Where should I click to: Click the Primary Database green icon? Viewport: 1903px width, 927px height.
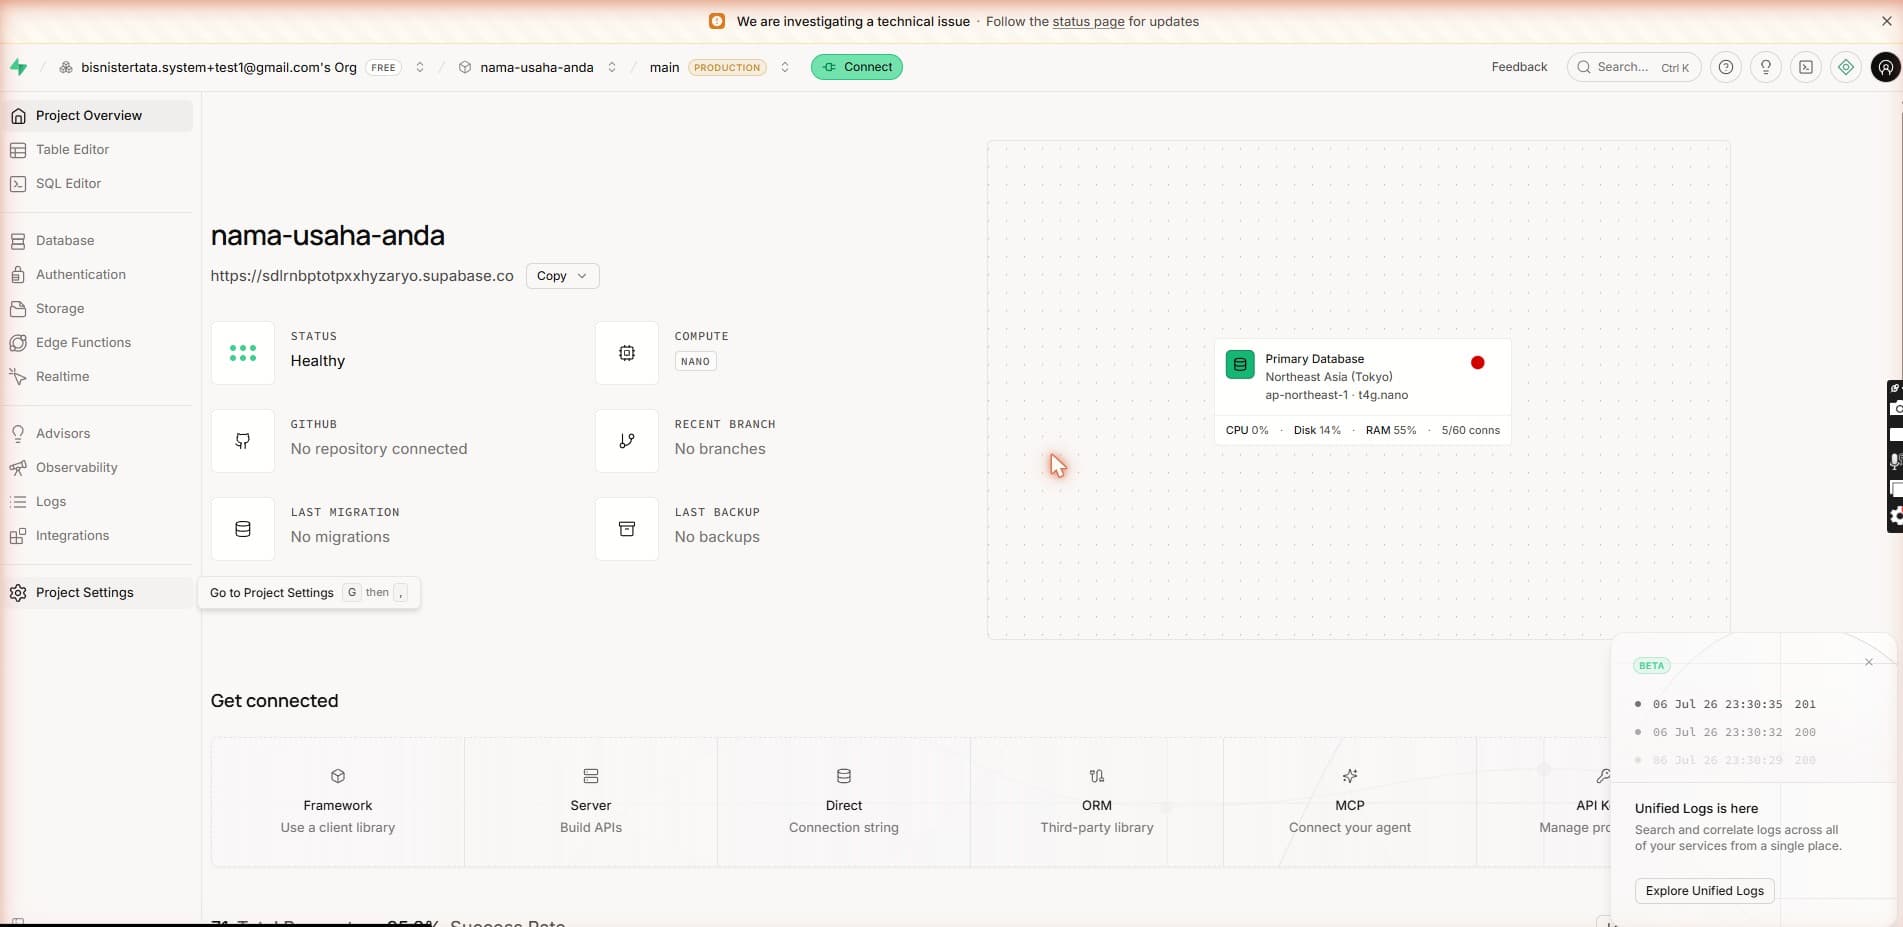point(1240,364)
